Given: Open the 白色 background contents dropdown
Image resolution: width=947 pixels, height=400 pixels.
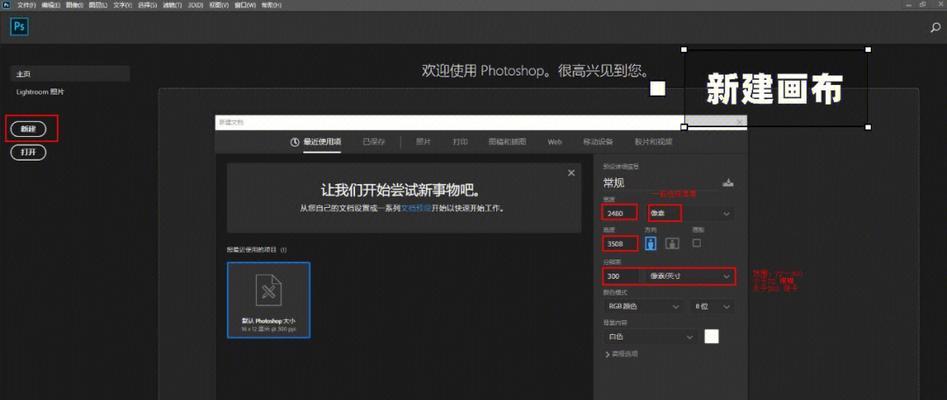Looking at the screenshot, I should click(x=650, y=337).
